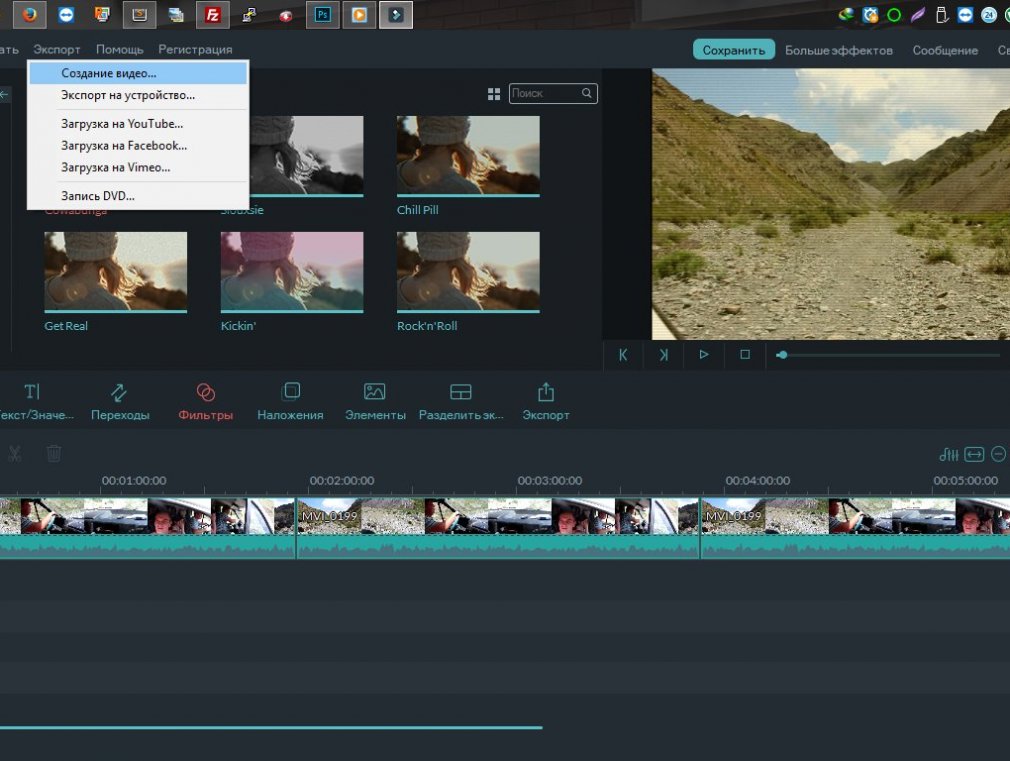This screenshot has height=761, width=1010.
Task: Click the preview playback progress slider
Action: 890,355
